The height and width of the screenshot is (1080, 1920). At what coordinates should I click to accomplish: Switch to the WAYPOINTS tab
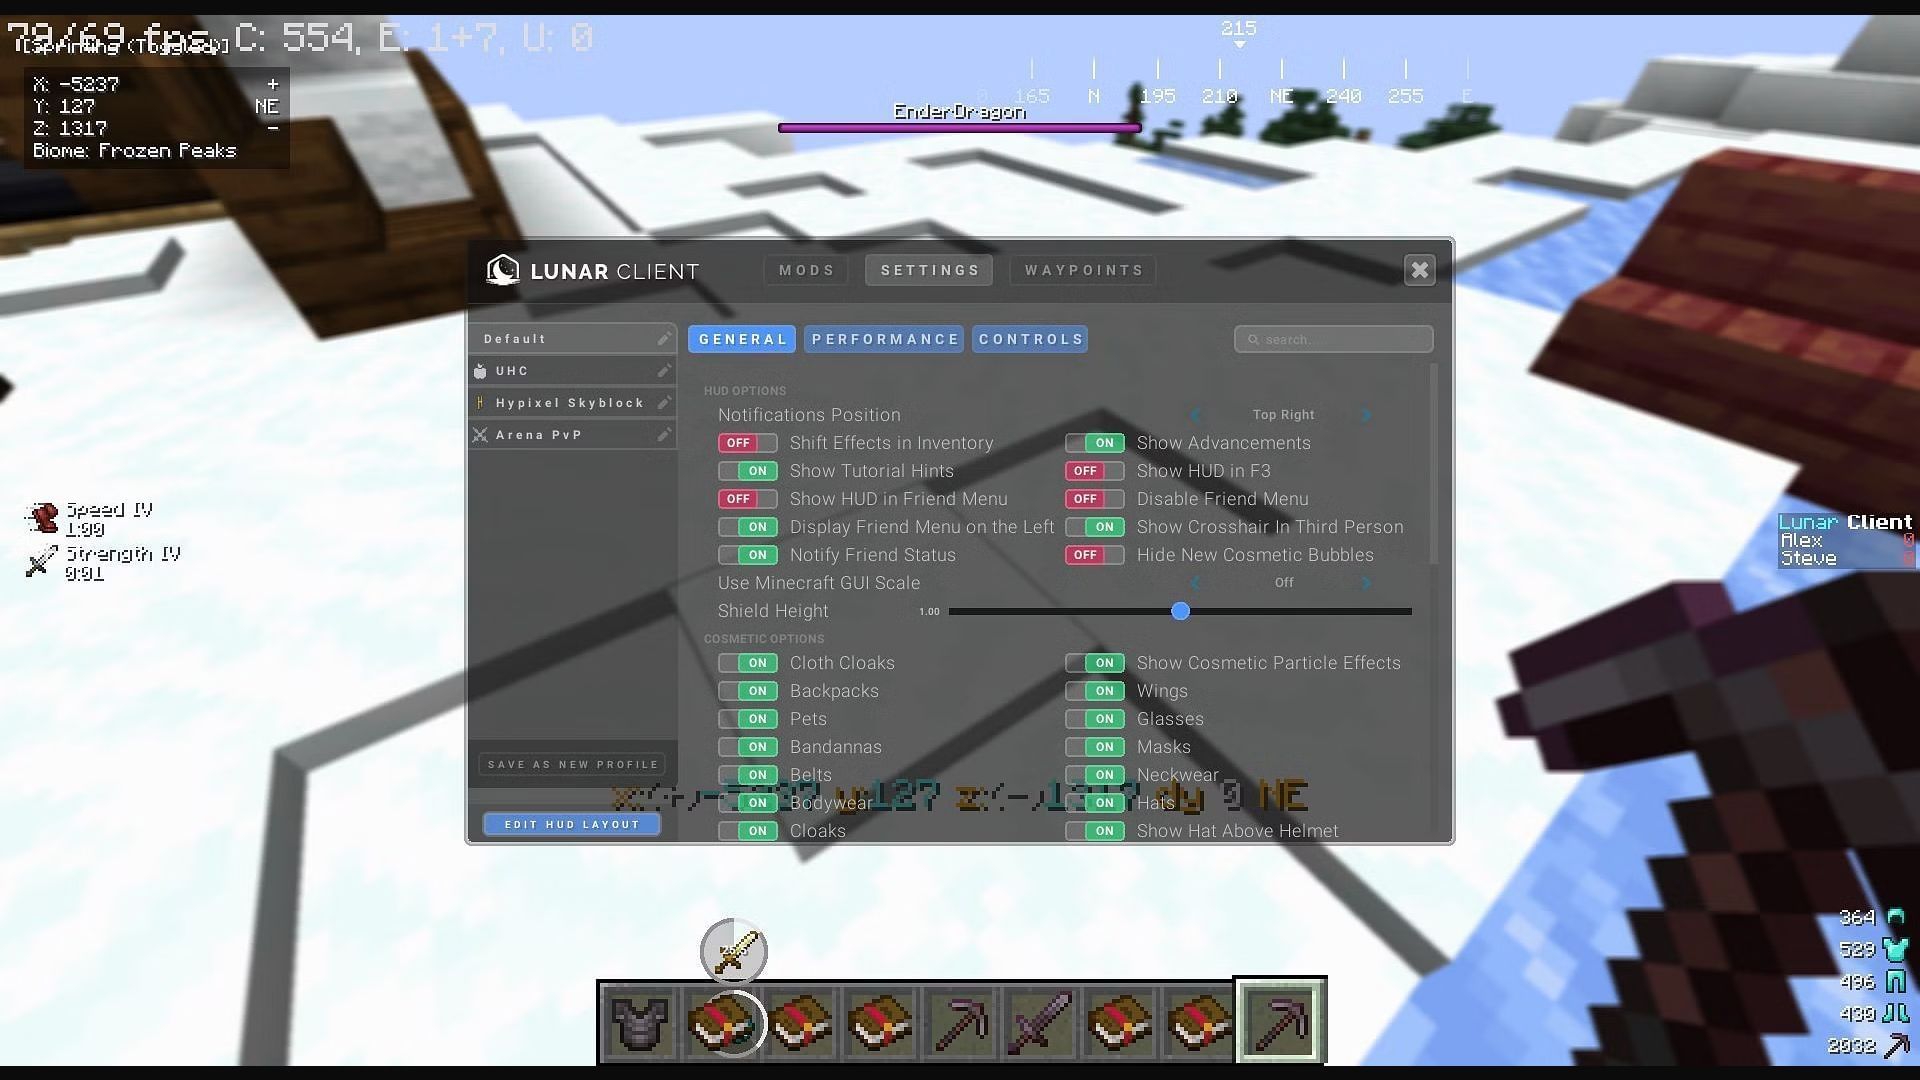[x=1085, y=269]
